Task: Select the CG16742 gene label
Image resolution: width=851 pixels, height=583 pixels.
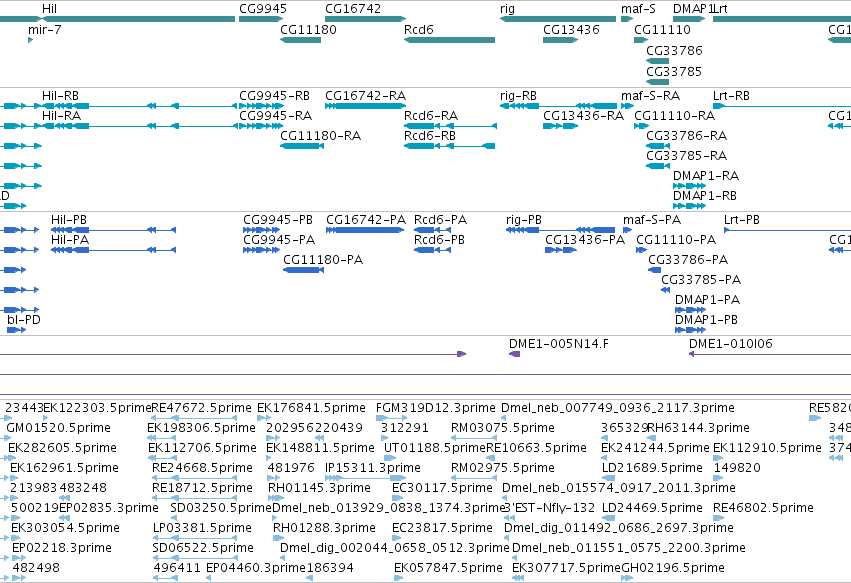Action: [353, 9]
